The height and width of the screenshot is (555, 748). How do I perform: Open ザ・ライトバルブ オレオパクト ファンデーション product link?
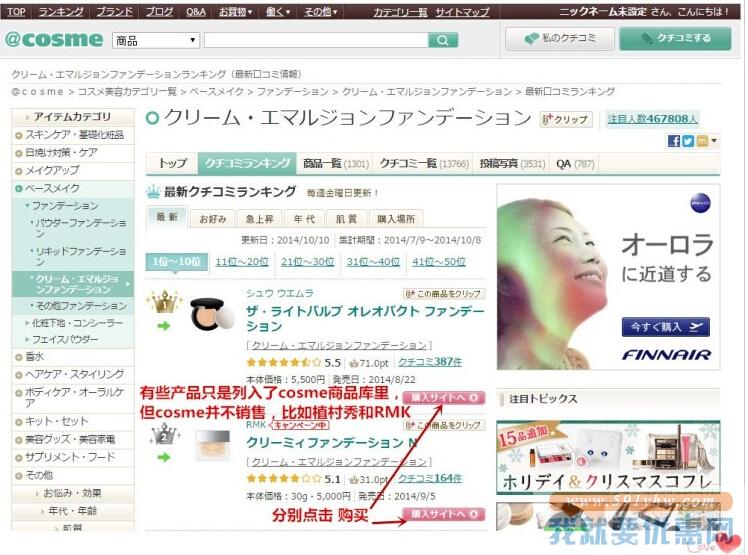[364, 319]
